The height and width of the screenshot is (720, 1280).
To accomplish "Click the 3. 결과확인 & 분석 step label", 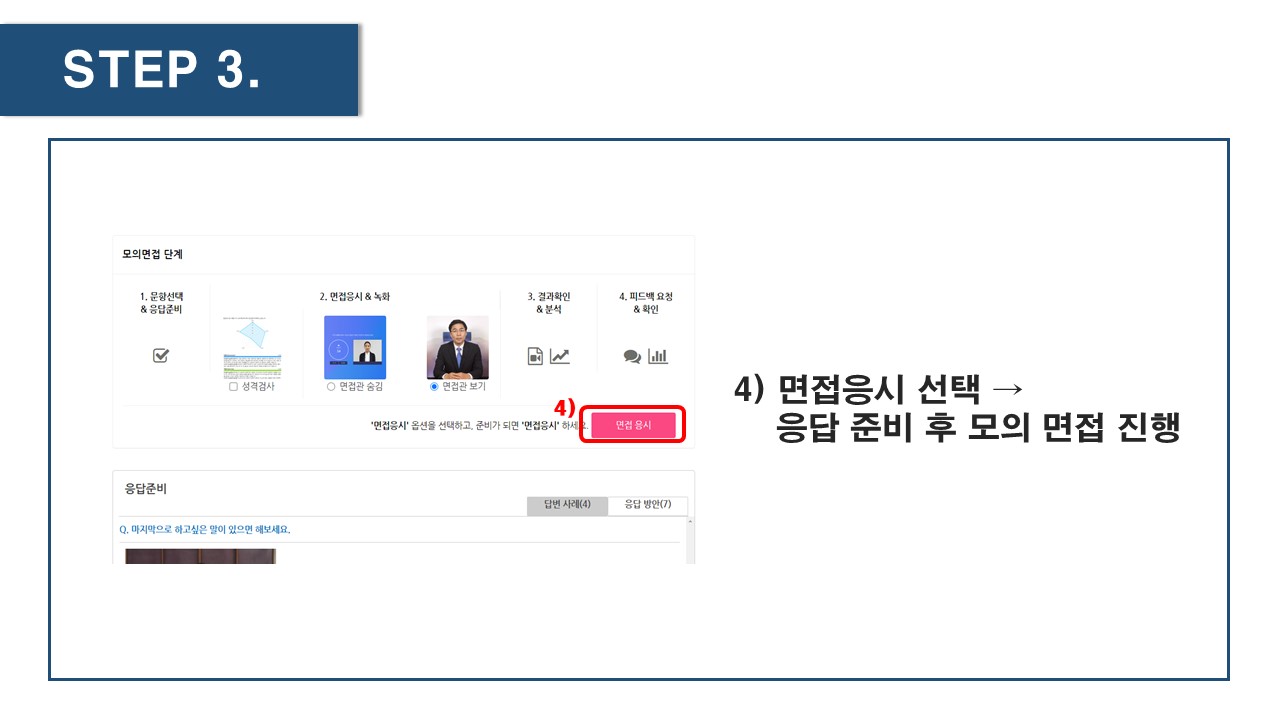I will pyautogui.click(x=546, y=303).
